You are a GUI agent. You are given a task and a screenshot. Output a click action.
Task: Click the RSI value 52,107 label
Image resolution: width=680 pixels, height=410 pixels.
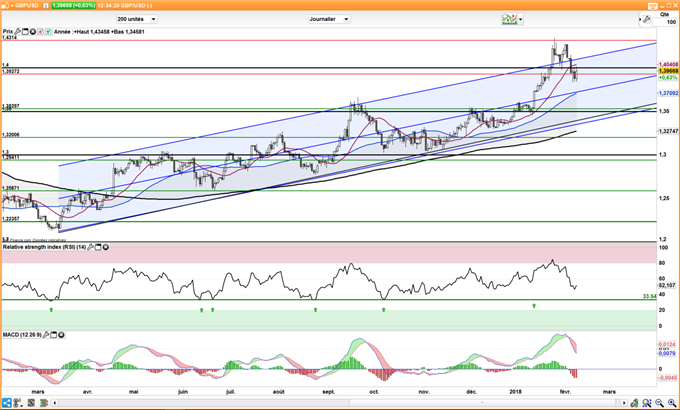coord(667,285)
